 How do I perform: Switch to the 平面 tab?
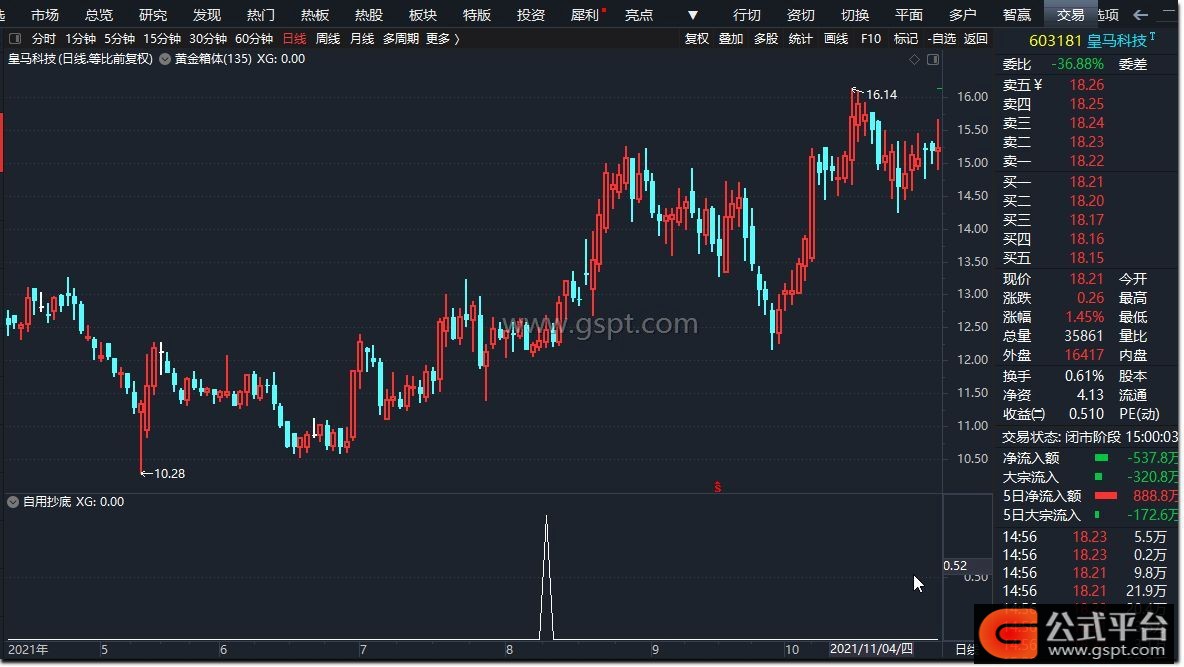908,14
